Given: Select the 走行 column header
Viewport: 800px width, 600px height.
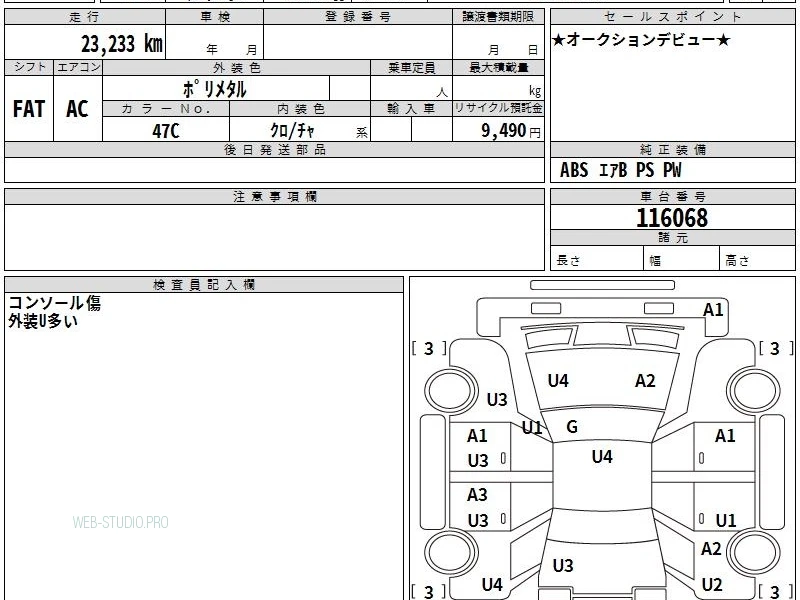Looking at the screenshot, I should click(x=85, y=17).
